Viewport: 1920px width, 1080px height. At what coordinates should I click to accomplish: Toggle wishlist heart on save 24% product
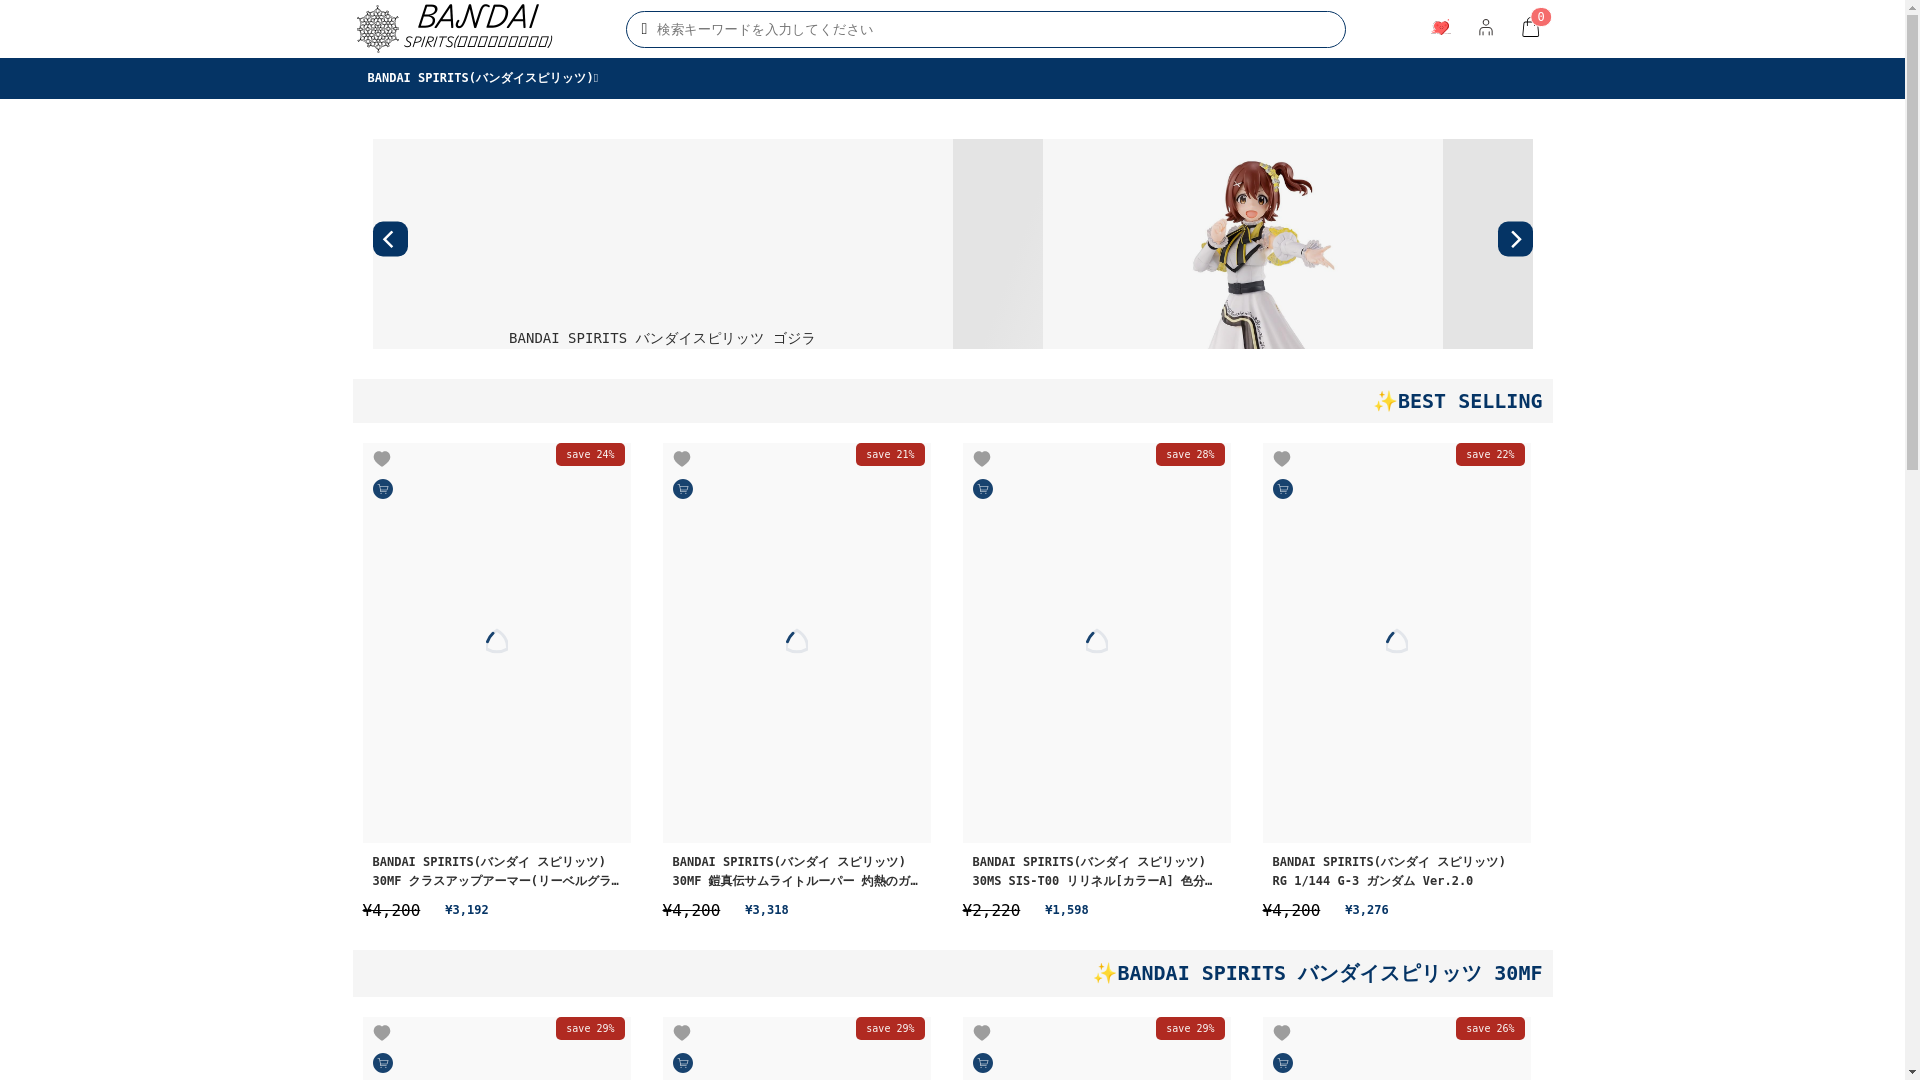click(x=382, y=459)
